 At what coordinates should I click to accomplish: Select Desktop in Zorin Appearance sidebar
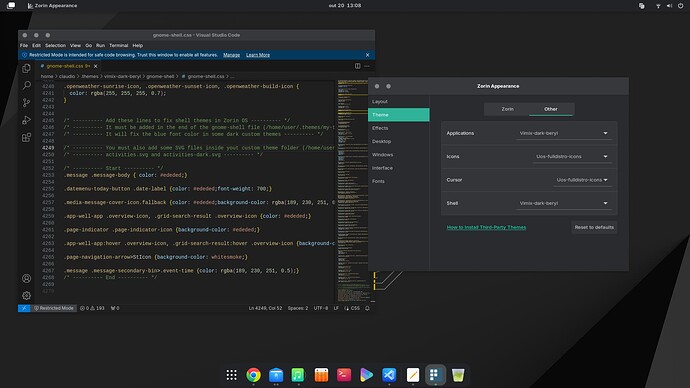(x=399, y=141)
